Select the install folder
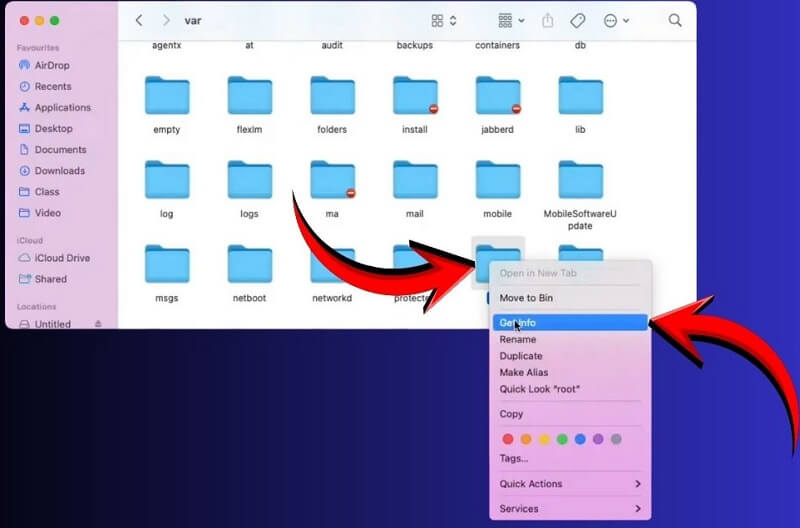This screenshot has height=528, width=800. pyautogui.click(x=415, y=95)
